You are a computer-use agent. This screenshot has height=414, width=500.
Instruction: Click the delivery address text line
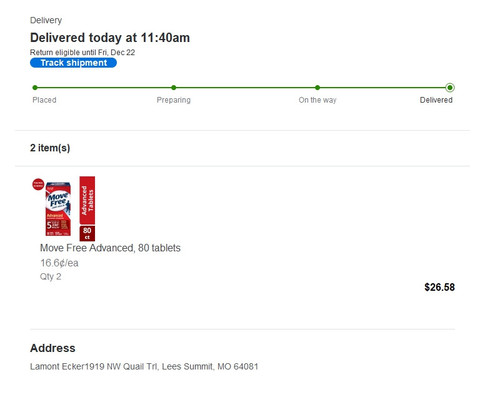click(x=144, y=366)
